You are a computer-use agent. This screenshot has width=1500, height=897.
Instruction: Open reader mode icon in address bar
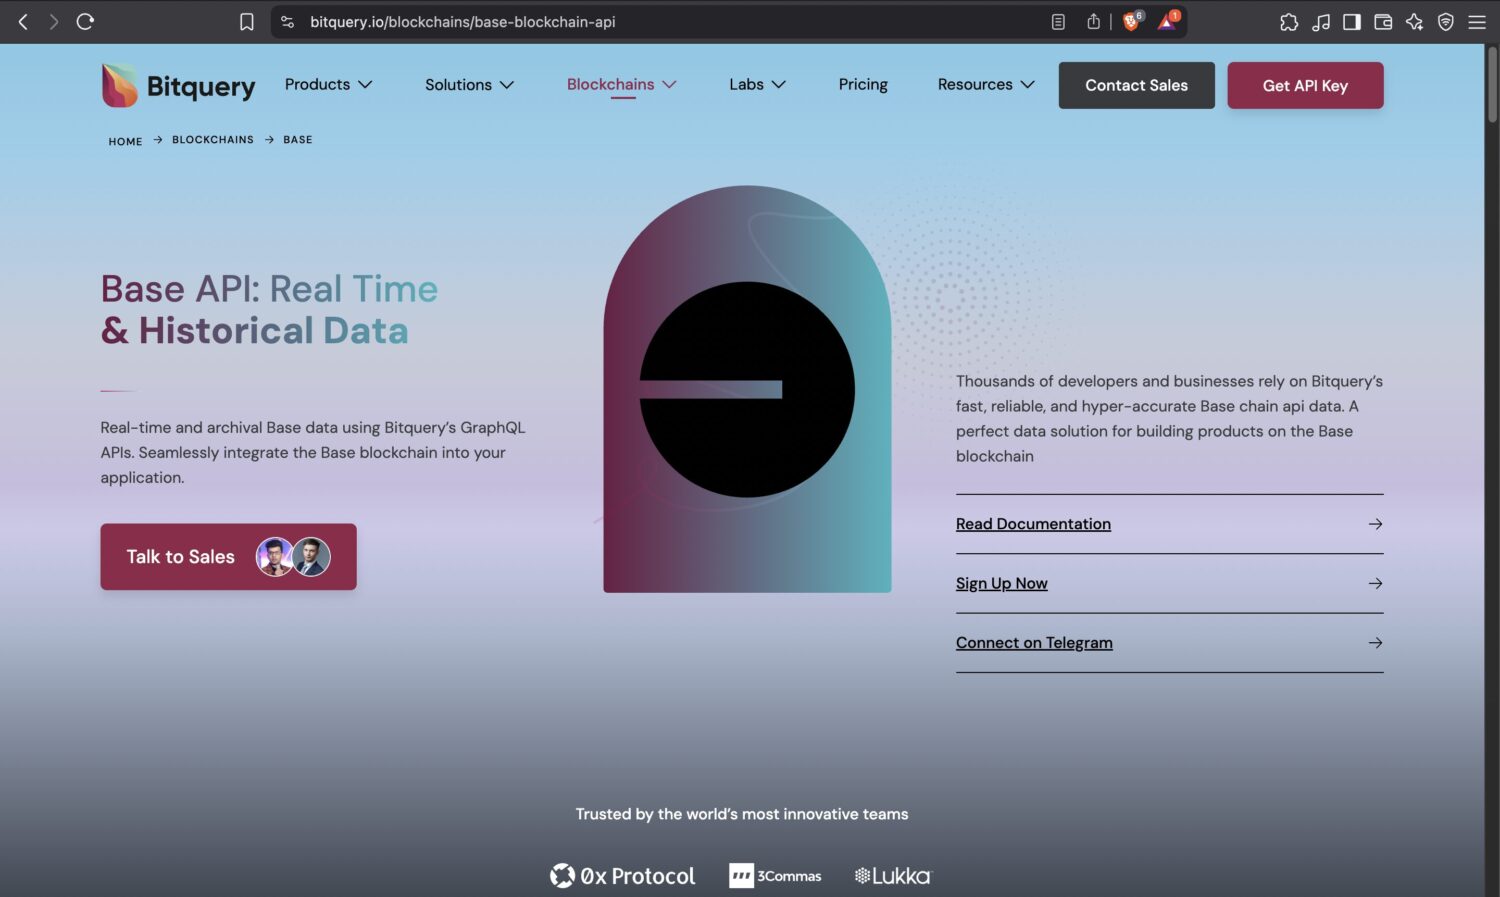click(x=1058, y=22)
